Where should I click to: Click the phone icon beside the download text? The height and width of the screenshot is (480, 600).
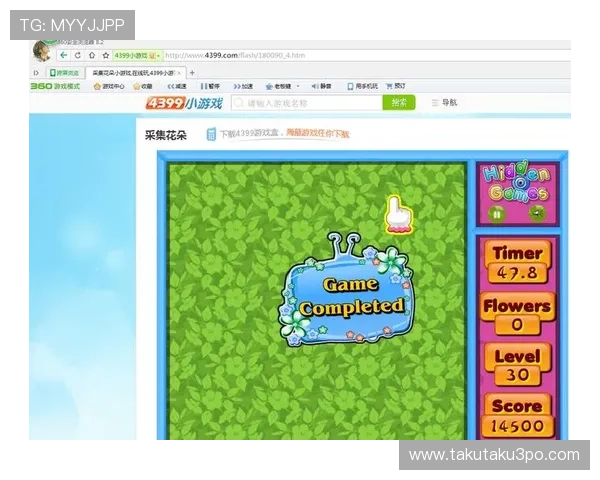pos(211,134)
